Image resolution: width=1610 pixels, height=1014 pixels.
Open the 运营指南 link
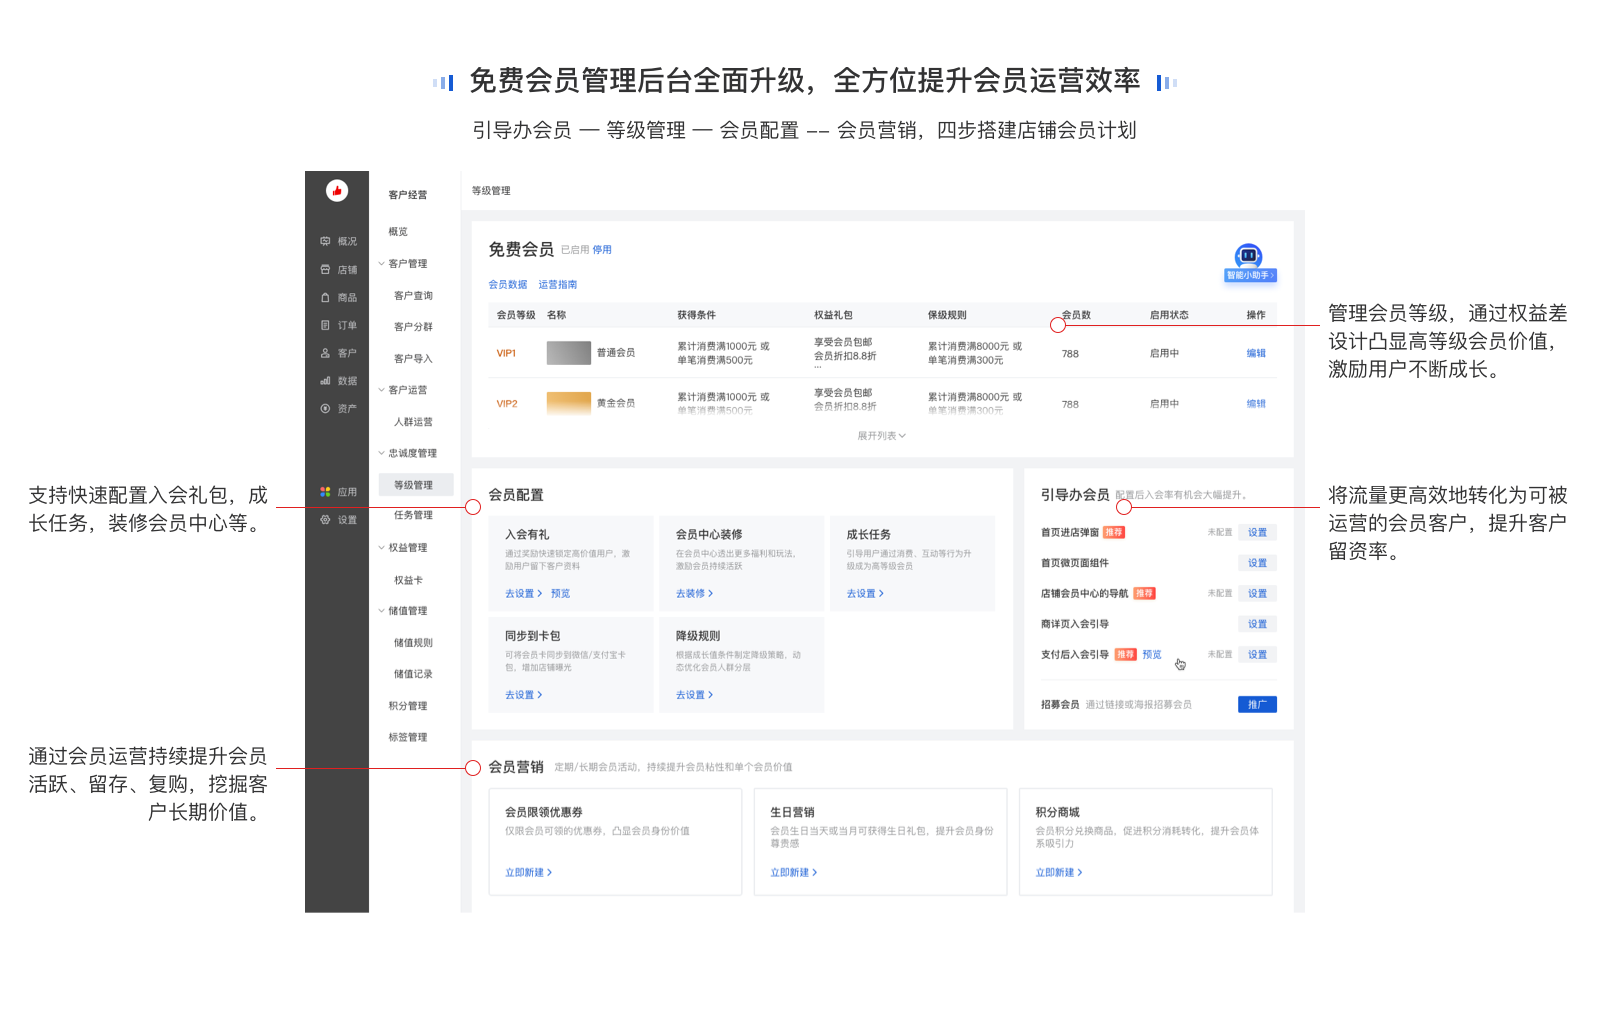pos(558,285)
